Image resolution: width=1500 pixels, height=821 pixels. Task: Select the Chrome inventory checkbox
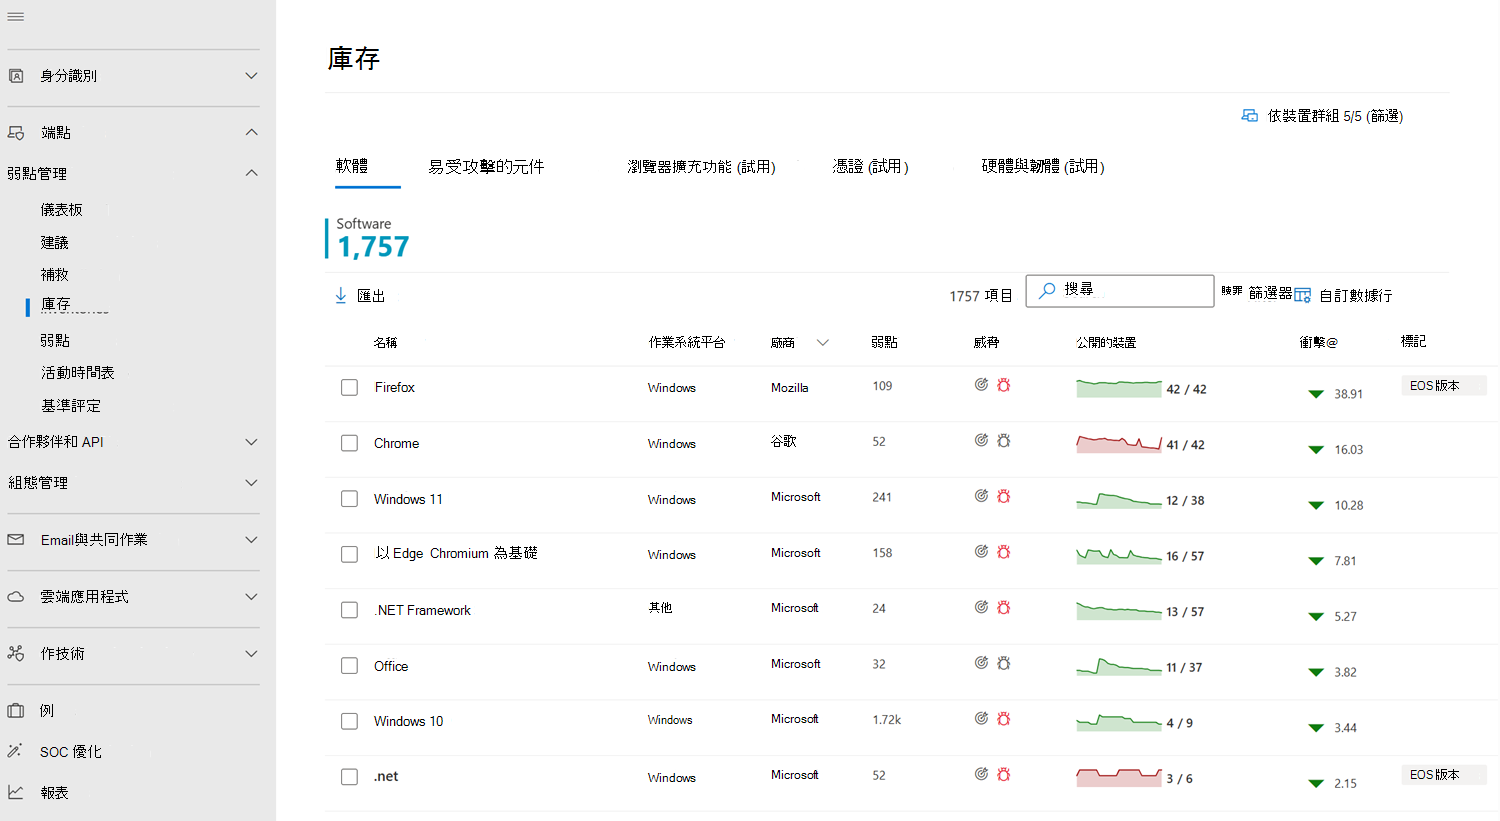click(349, 443)
